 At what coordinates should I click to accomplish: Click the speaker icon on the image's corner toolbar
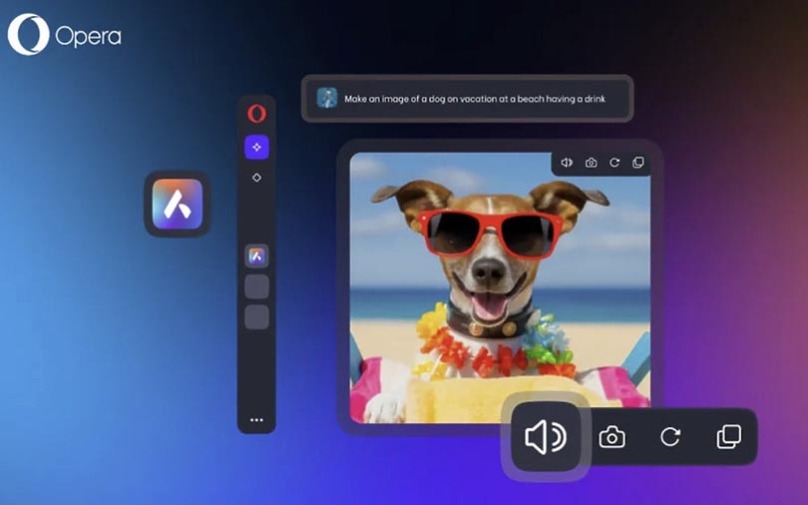(567, 163)
